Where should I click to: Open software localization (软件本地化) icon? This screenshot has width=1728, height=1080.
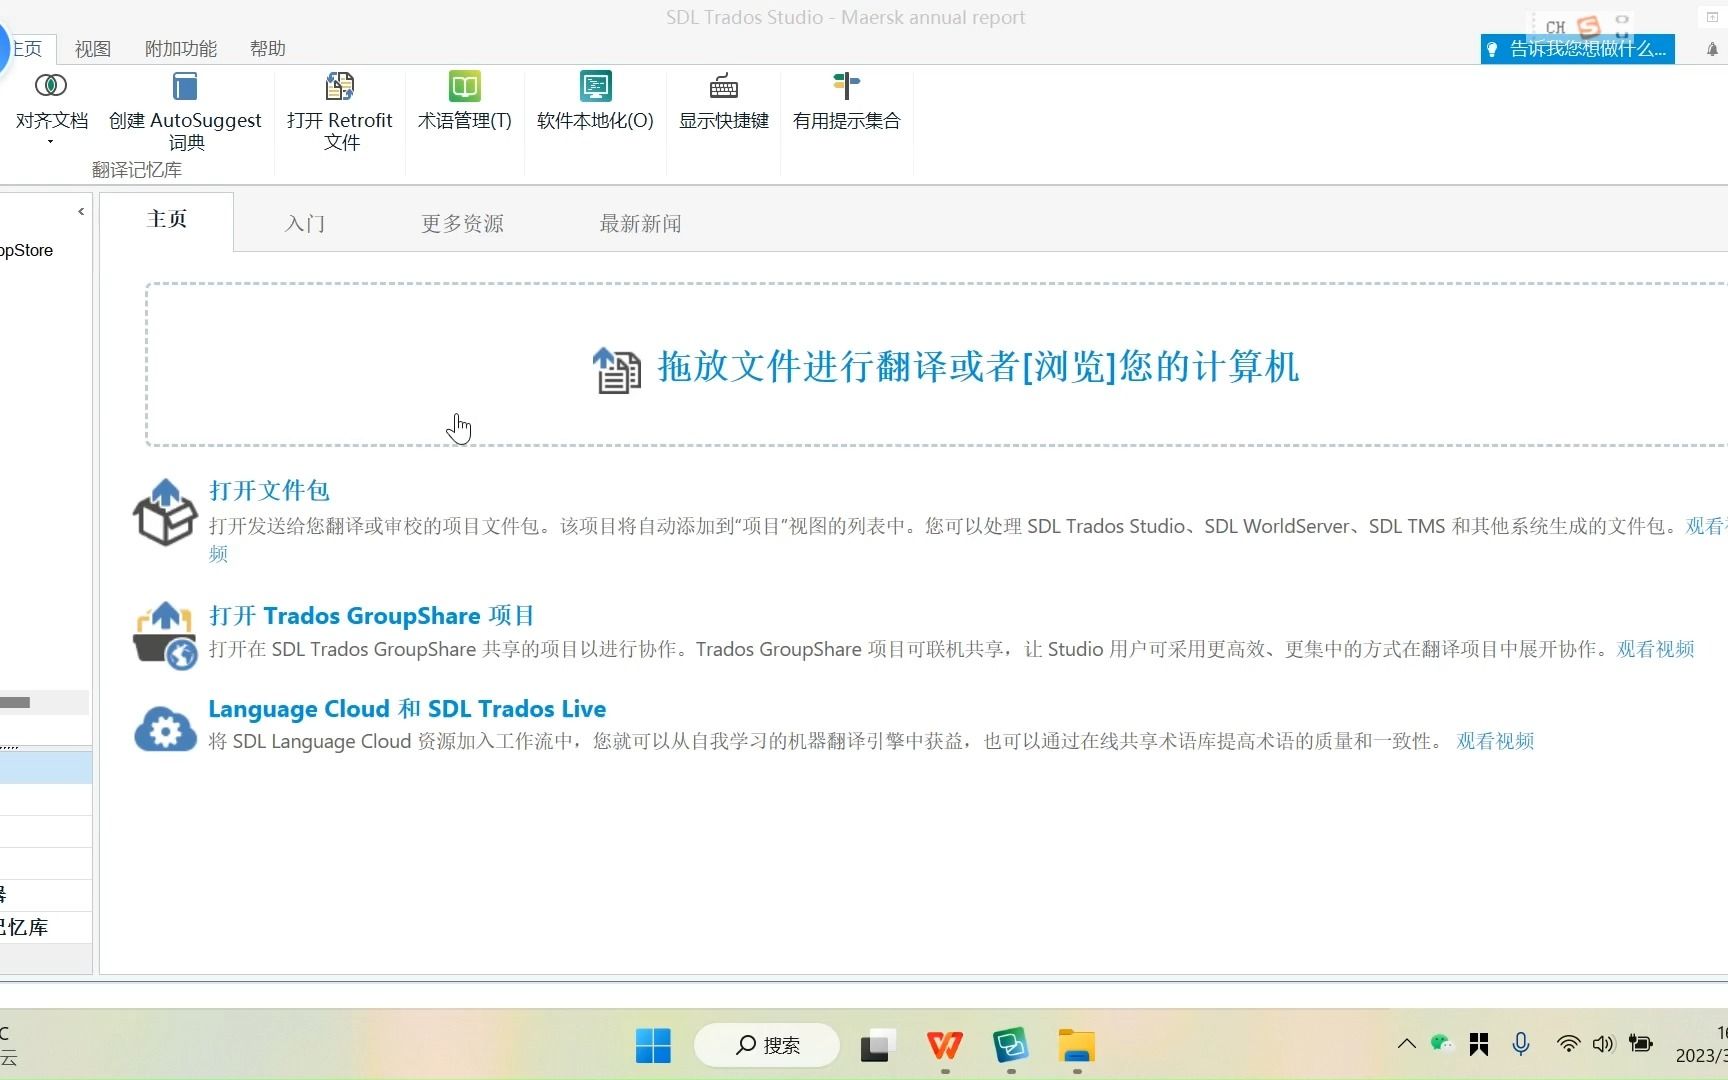pos(596,86)
